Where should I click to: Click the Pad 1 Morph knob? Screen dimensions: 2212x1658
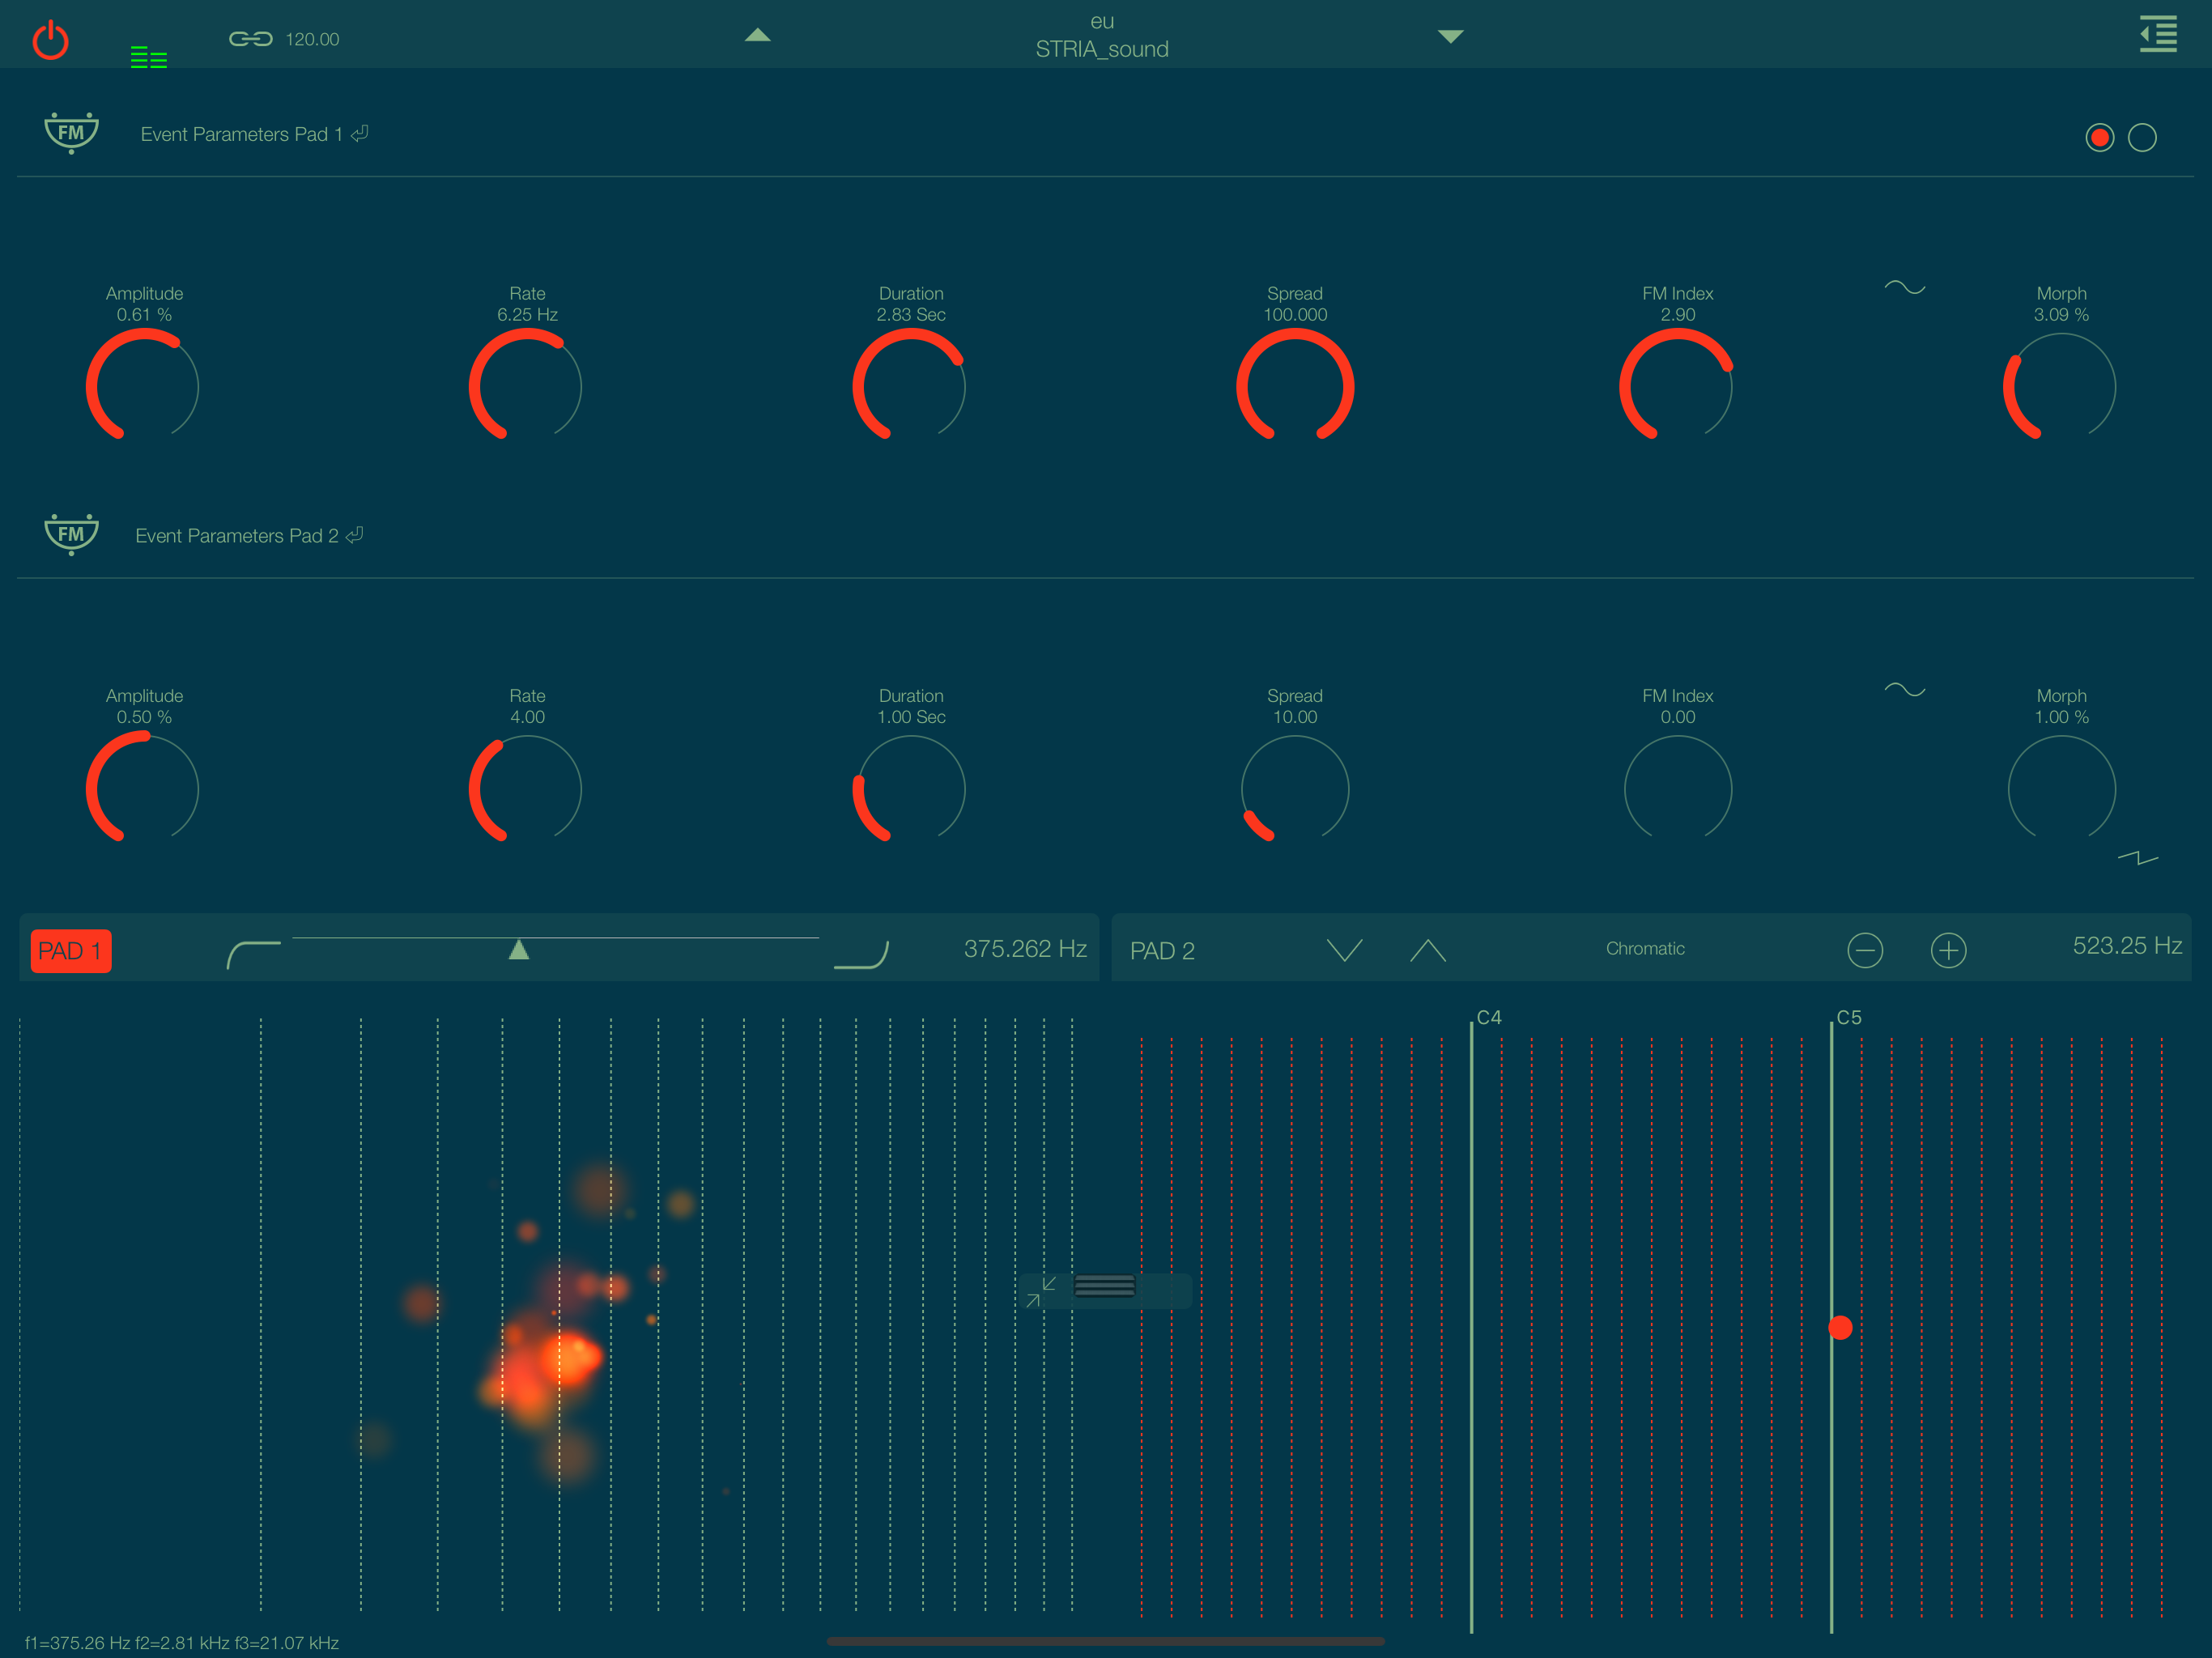(2060, 386)
